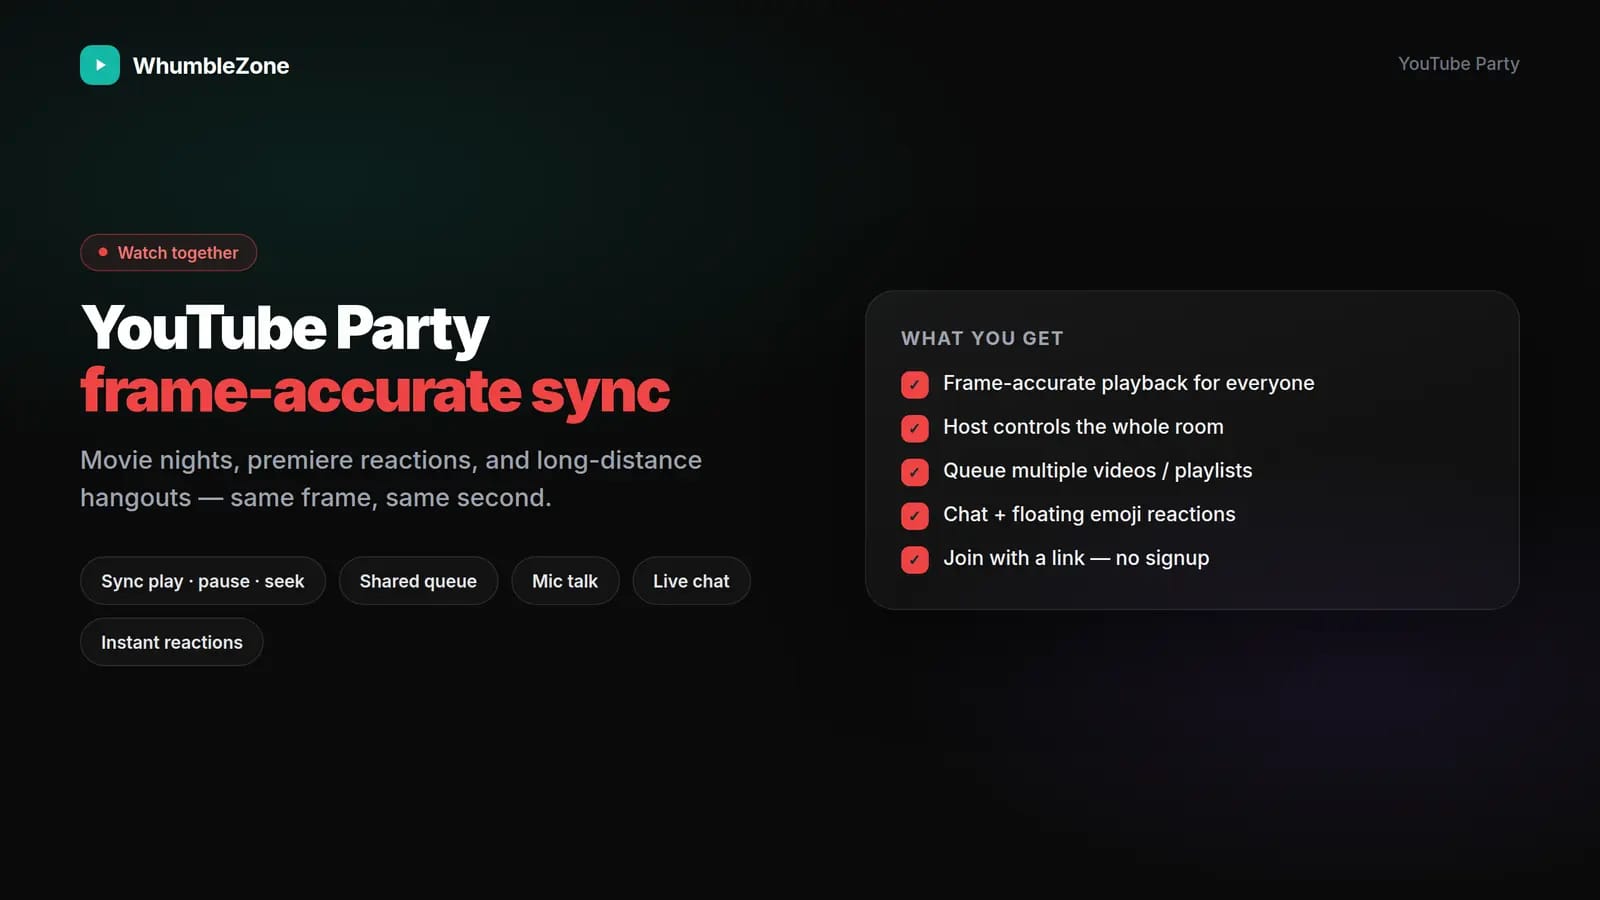Click the text Frame-accurate playback for everyone
This screenshot has width=1600, height=900.
[x=1129, y=383]
